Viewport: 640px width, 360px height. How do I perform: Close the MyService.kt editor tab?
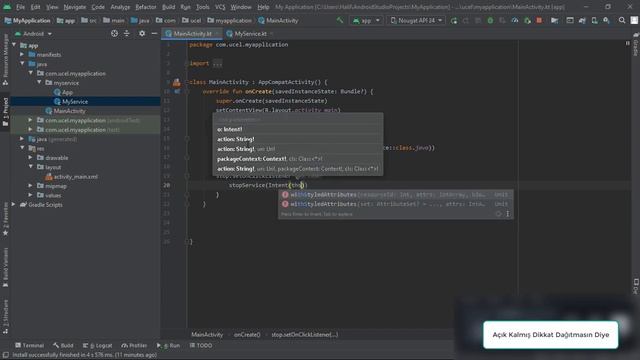[272, 33]
